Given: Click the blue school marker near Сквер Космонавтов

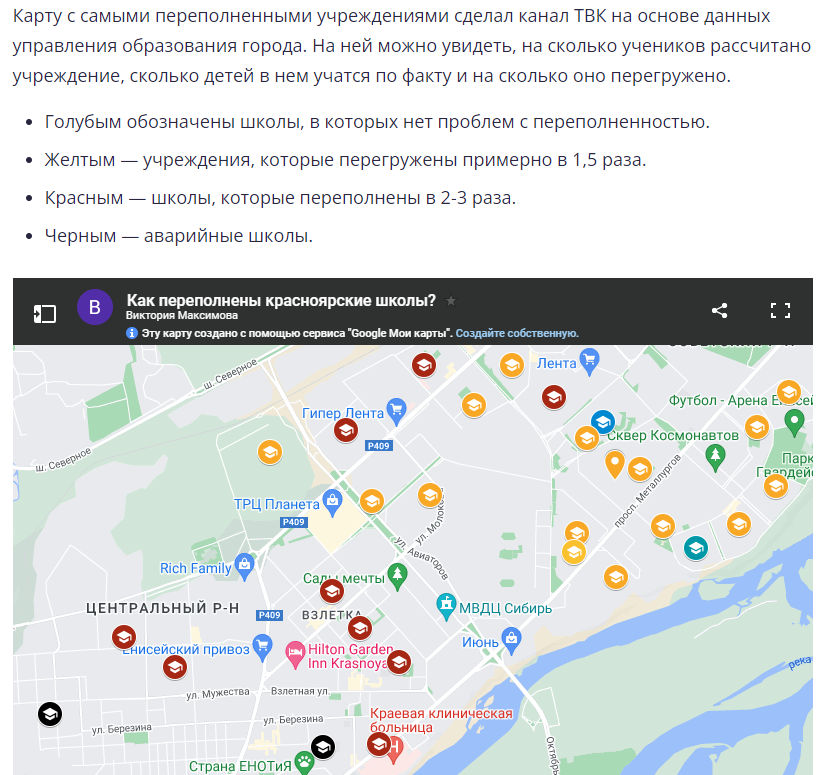Looking at the screenshot, I should point(603,422).
